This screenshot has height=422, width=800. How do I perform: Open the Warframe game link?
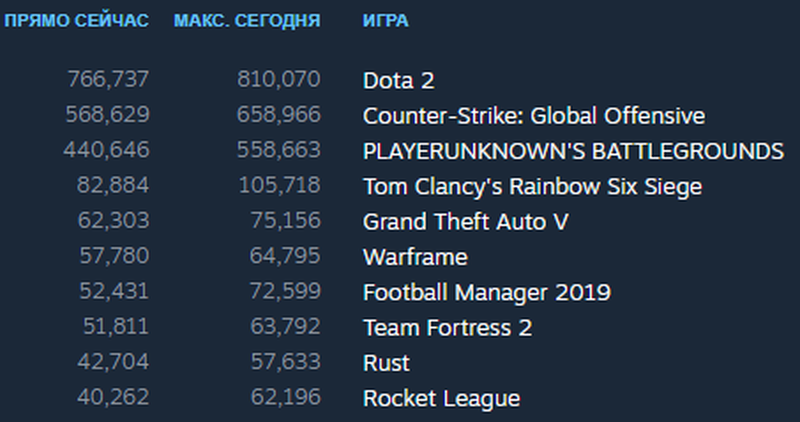[415, 257]
